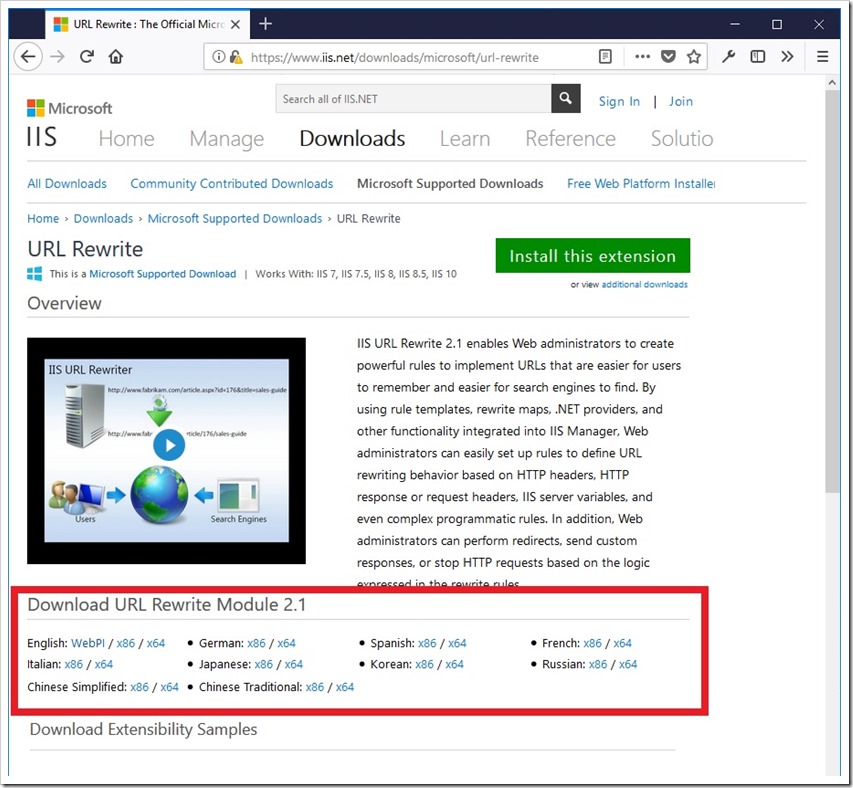The height and width of the screenshot is (788, 853).
Task: Download English WebPI installer link
Action: click(x=88, y=643)
